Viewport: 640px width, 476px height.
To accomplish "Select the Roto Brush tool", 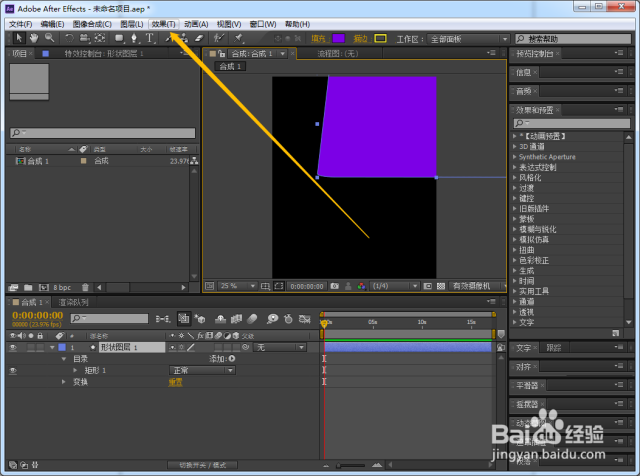I will [219, 38].
